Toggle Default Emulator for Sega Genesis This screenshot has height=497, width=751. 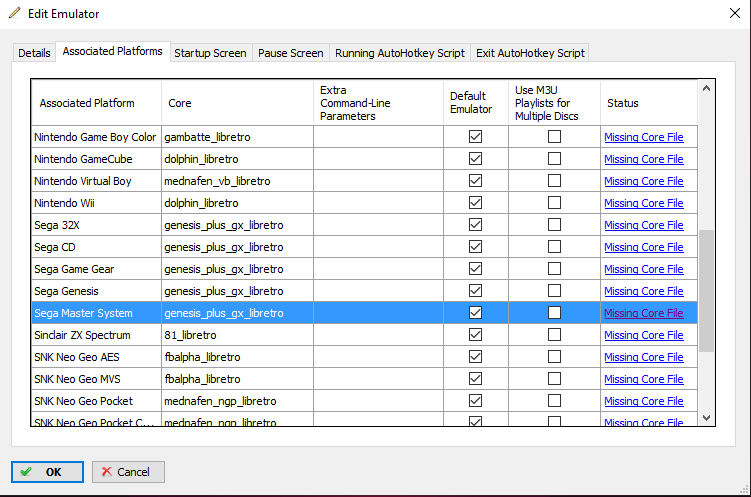click(476, 291)
